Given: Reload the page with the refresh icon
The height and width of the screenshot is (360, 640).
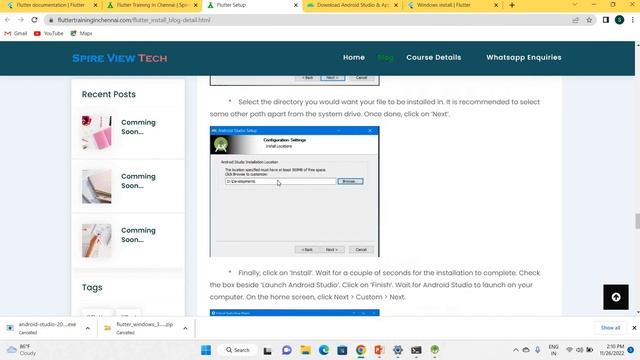Looking at the screenshot, I should coord(34,20).
